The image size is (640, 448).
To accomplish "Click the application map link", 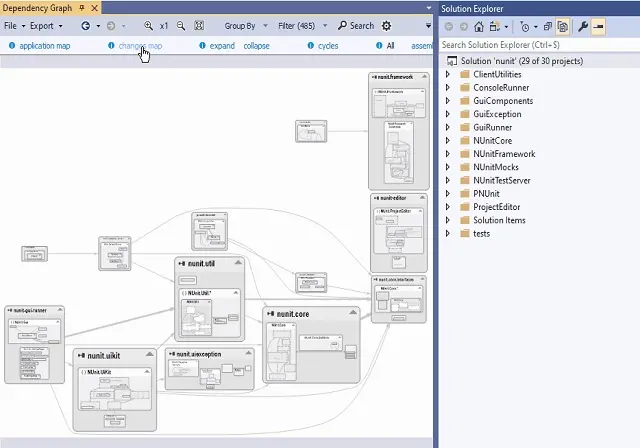I will click(47, 46).
